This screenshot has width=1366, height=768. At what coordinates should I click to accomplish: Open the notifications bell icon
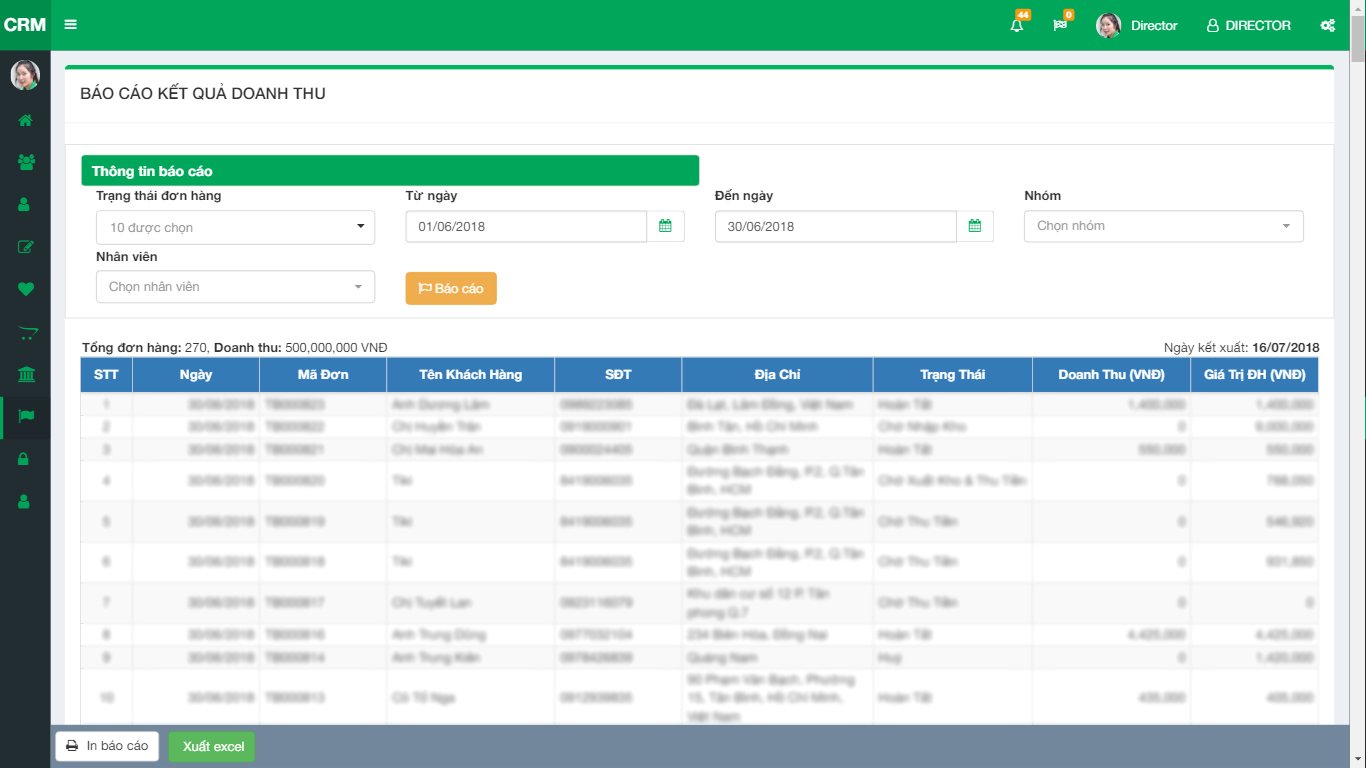[x=1017, y=26]
